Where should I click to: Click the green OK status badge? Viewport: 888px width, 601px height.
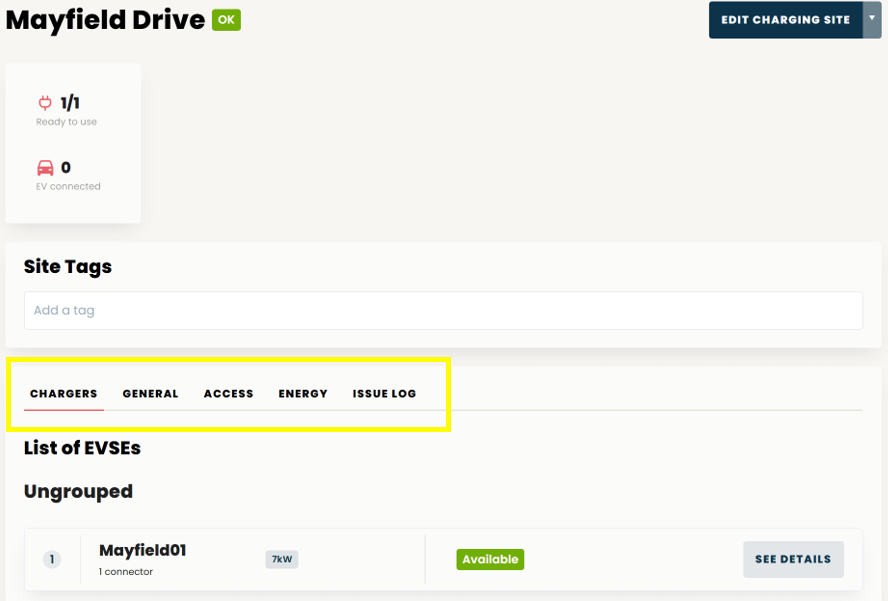pyautogui.click(x=227, y=20)
